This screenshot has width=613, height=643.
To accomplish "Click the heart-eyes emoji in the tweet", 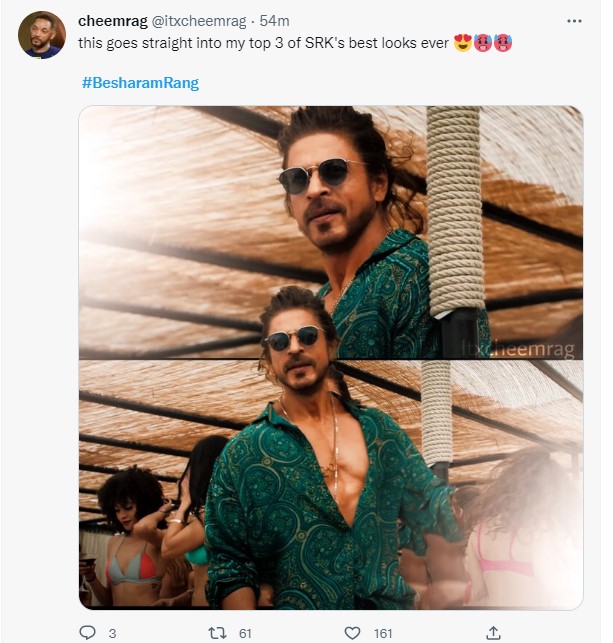I will (x=463, y=45).
